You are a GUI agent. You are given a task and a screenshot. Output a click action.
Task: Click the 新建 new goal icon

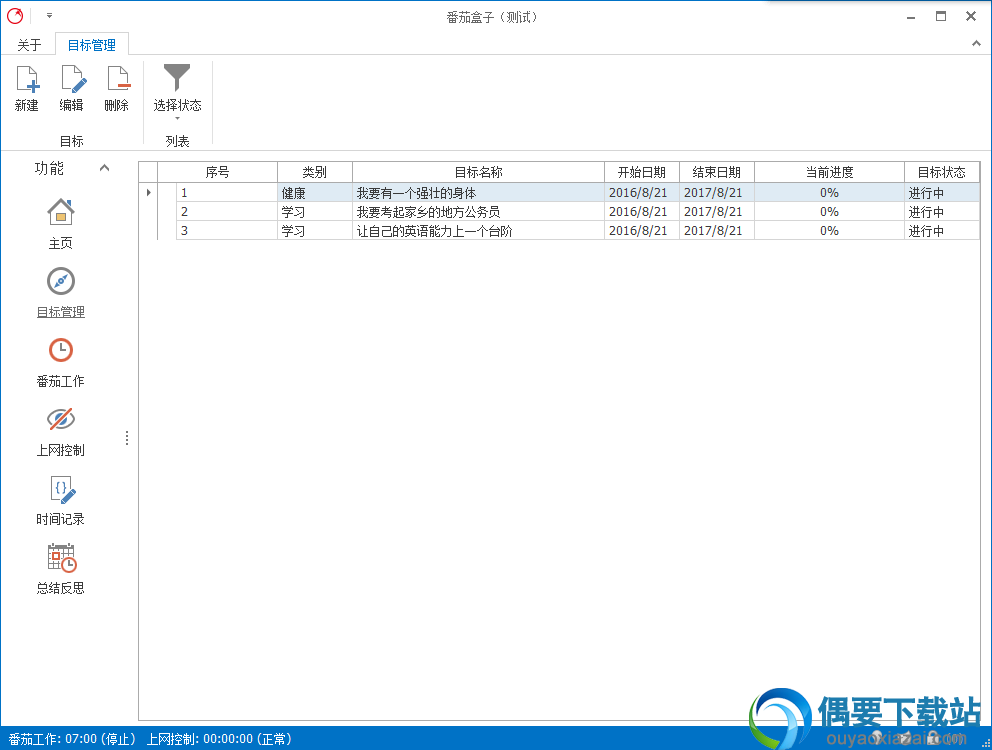pos(27,78)
